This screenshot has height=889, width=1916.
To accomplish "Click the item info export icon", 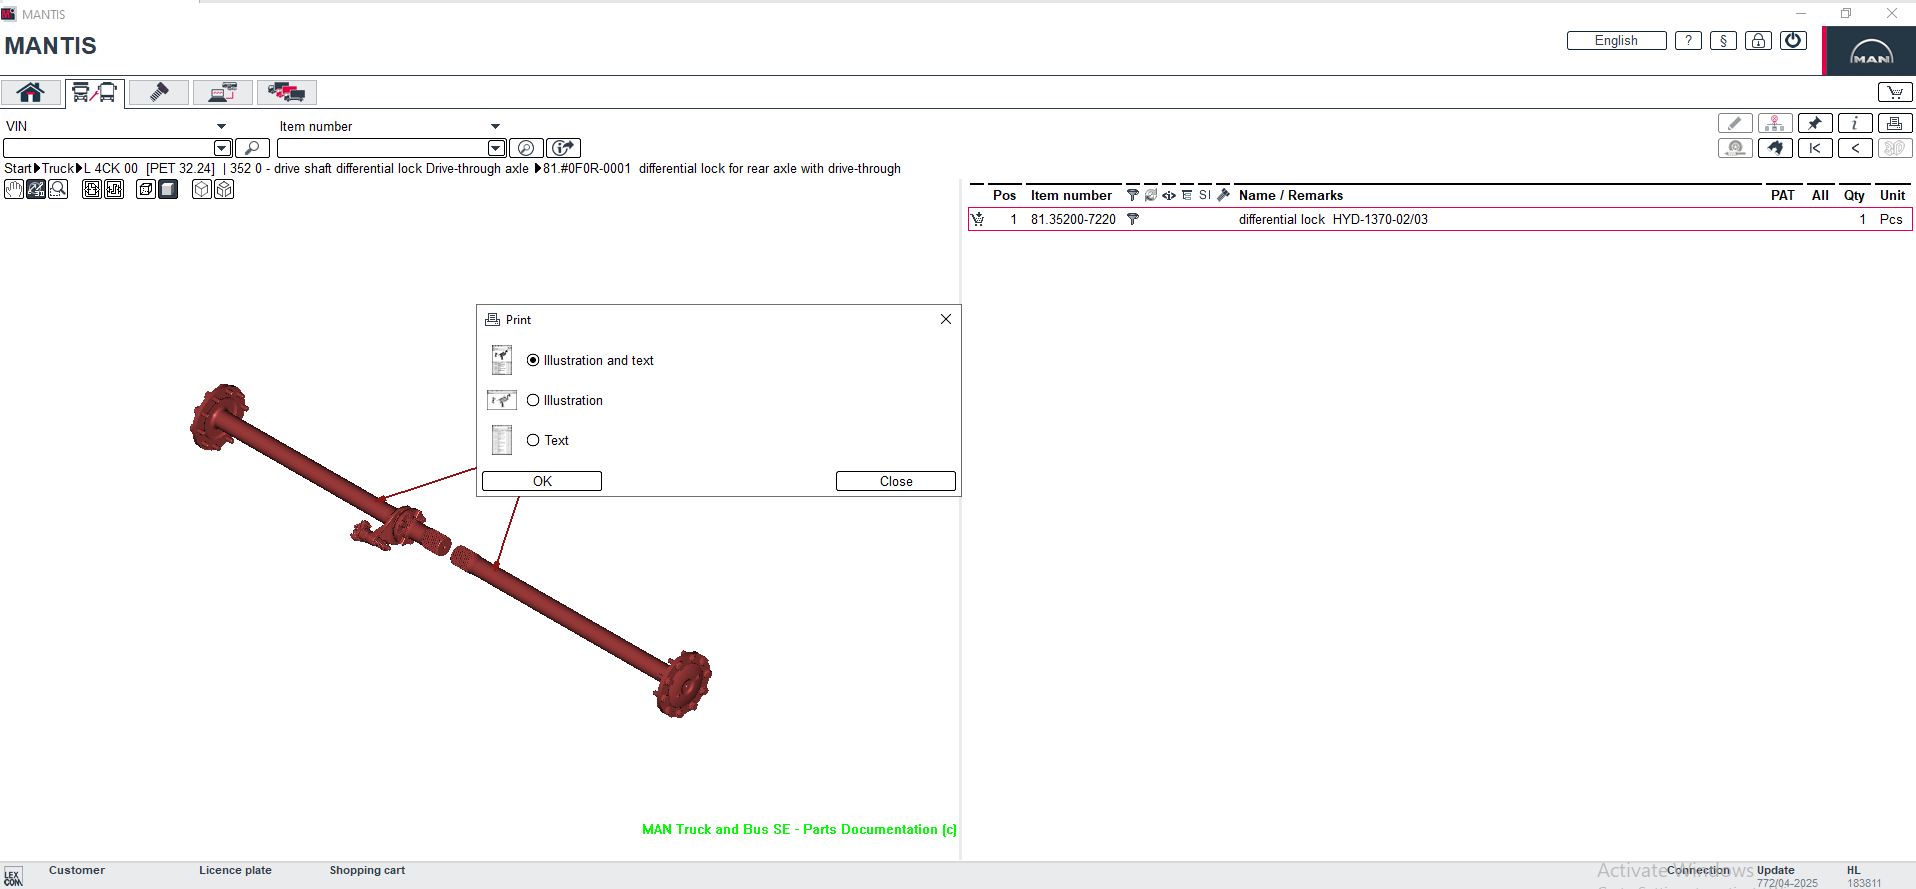I will pyautogui.click(x=564, y=148).
